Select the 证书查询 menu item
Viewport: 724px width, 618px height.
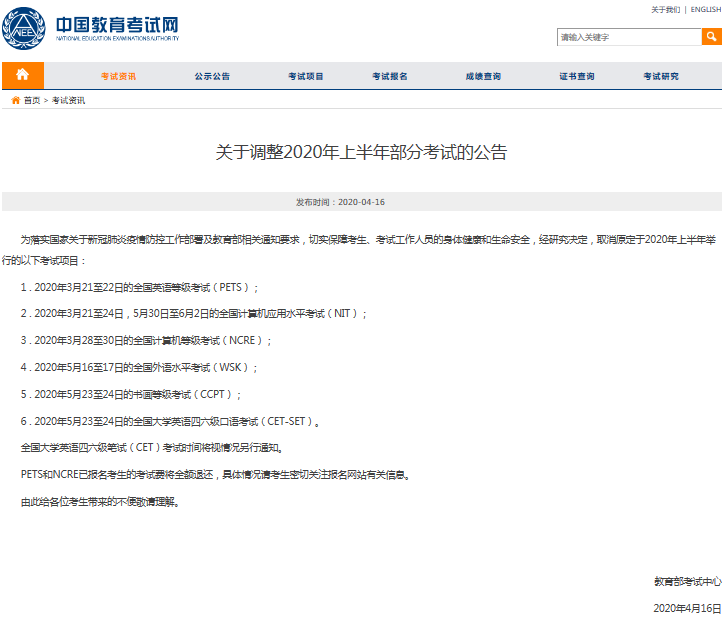coord(576,76)
